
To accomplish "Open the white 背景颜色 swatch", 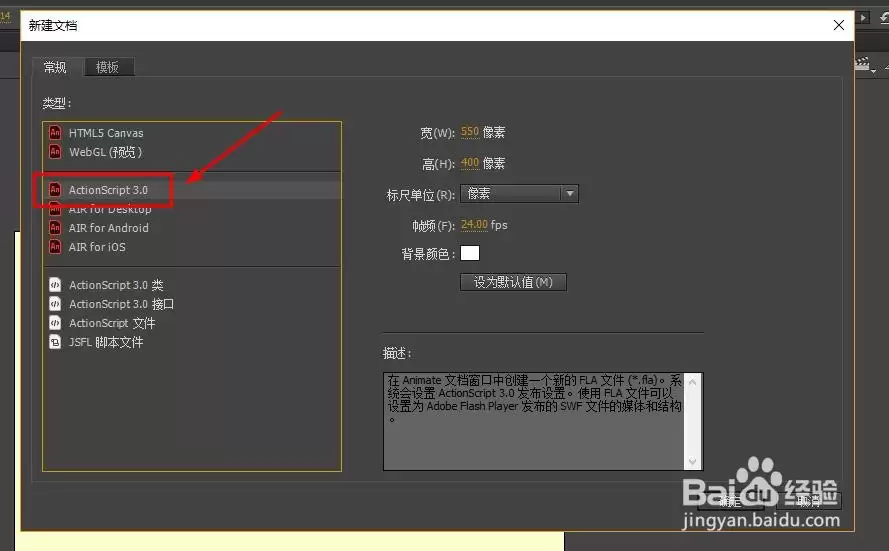I will pos(470,253).
